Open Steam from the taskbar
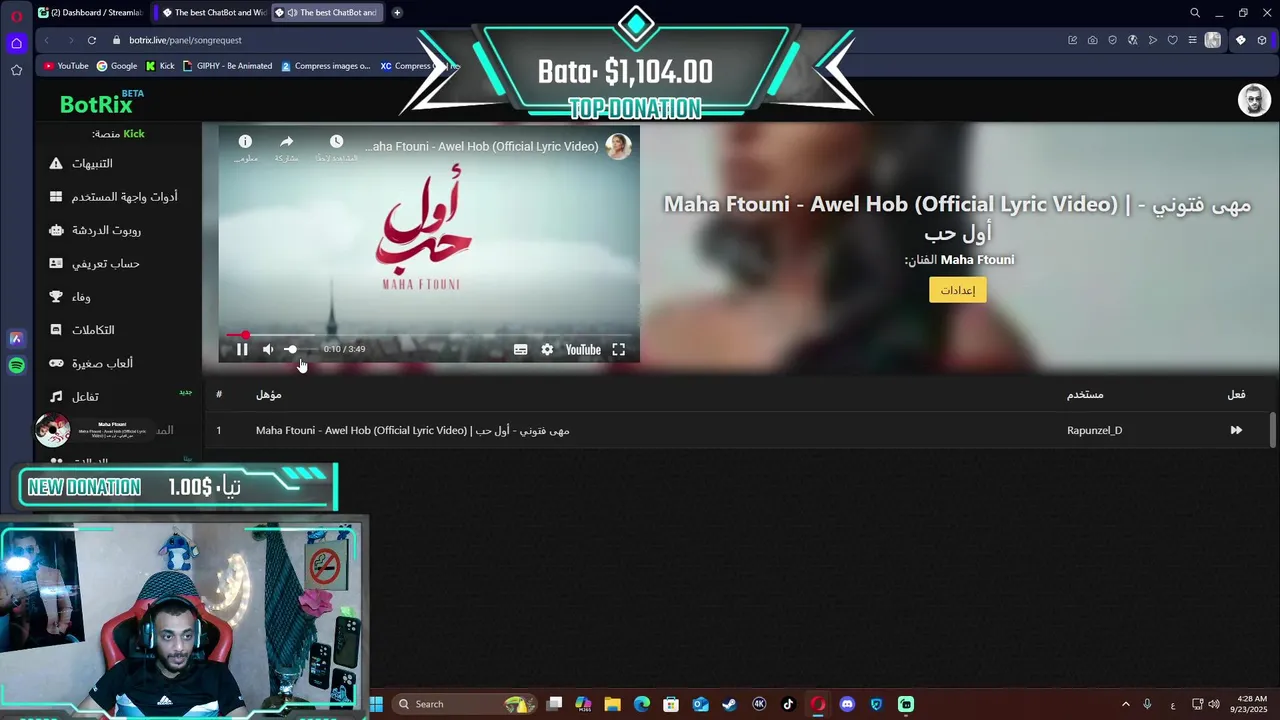Viewport: 1280px width, 720px height. (x=729, y=704)
